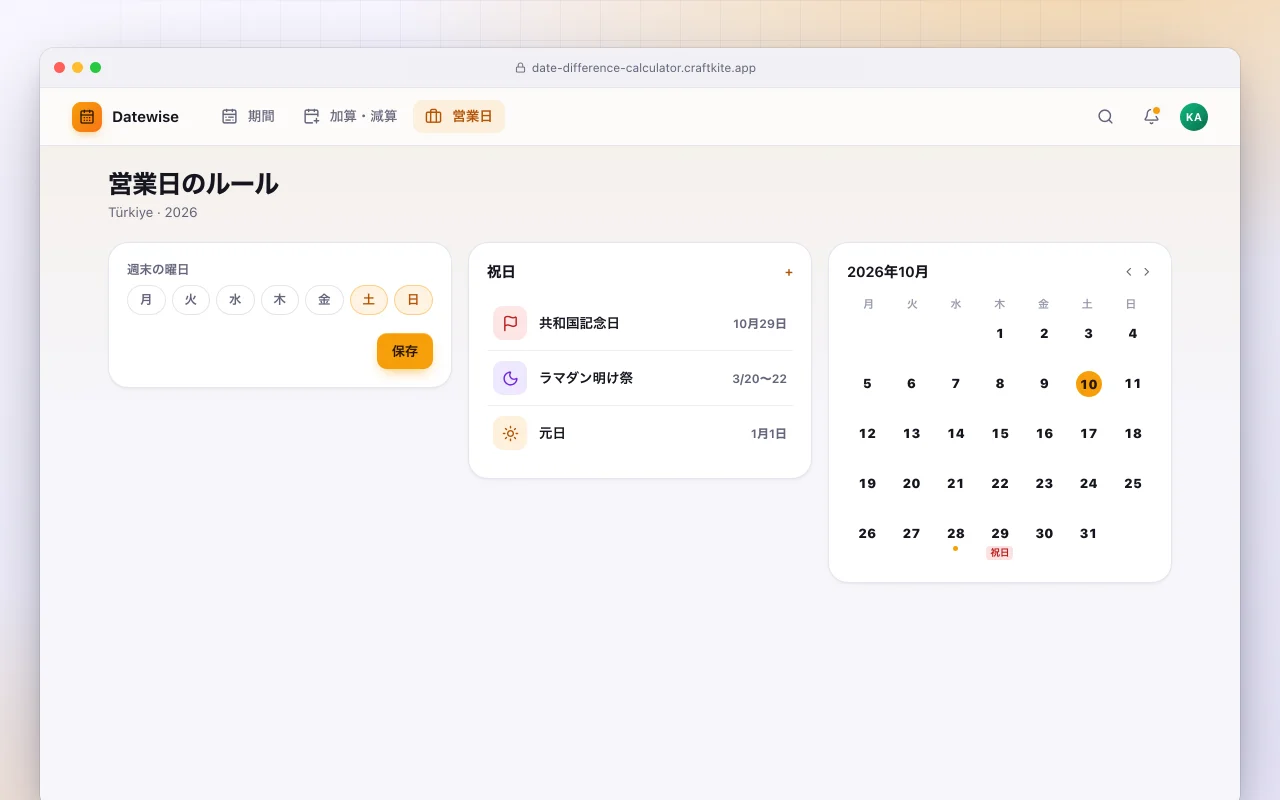The width and height of the screenshot is (1280, 800).
Task: Select October 31 in calendar
Action: pos(1089,534)
